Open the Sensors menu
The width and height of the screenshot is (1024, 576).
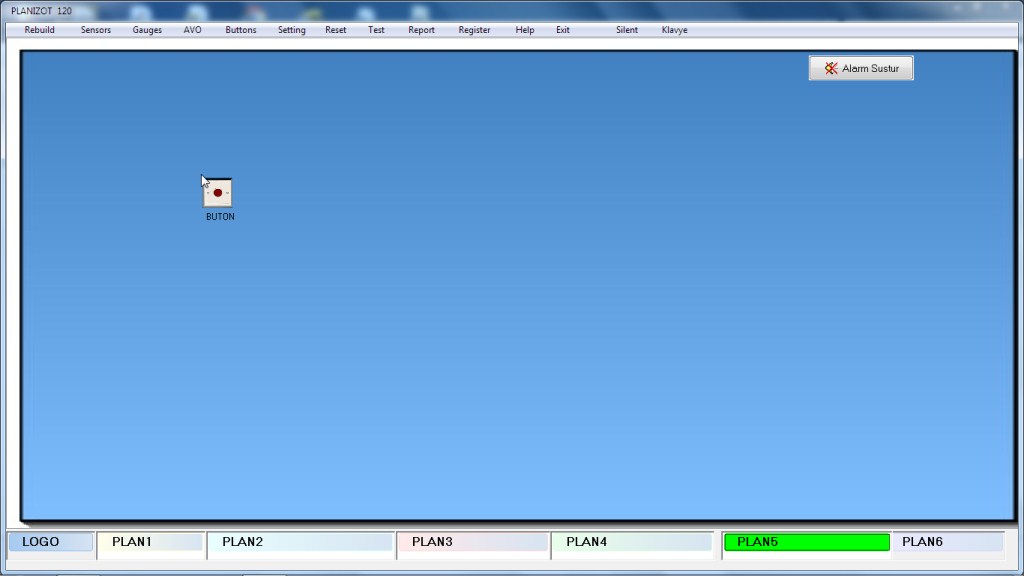[x=96, y=30]
